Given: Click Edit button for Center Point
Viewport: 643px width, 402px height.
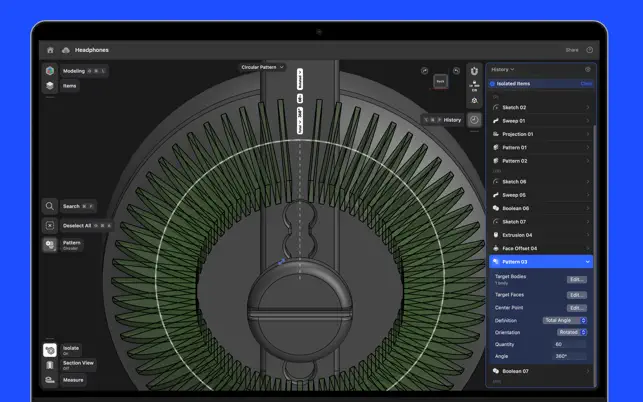Looking at the screenshot, I should [x=577, y=308].
